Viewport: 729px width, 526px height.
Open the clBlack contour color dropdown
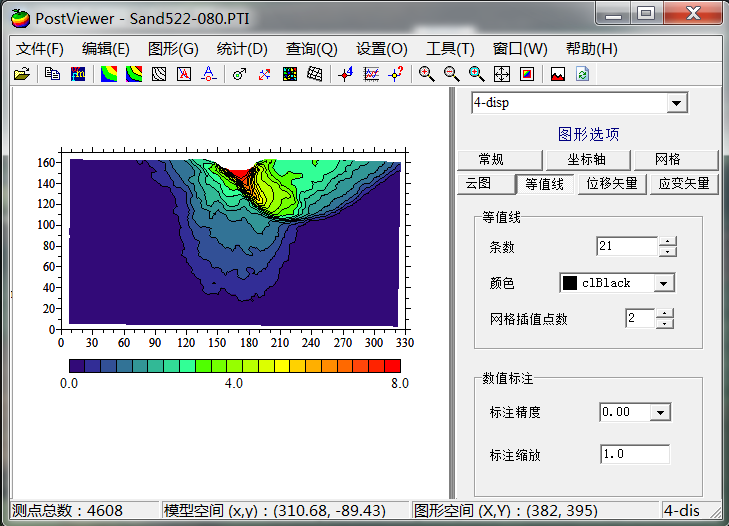[x=663, y=283]
